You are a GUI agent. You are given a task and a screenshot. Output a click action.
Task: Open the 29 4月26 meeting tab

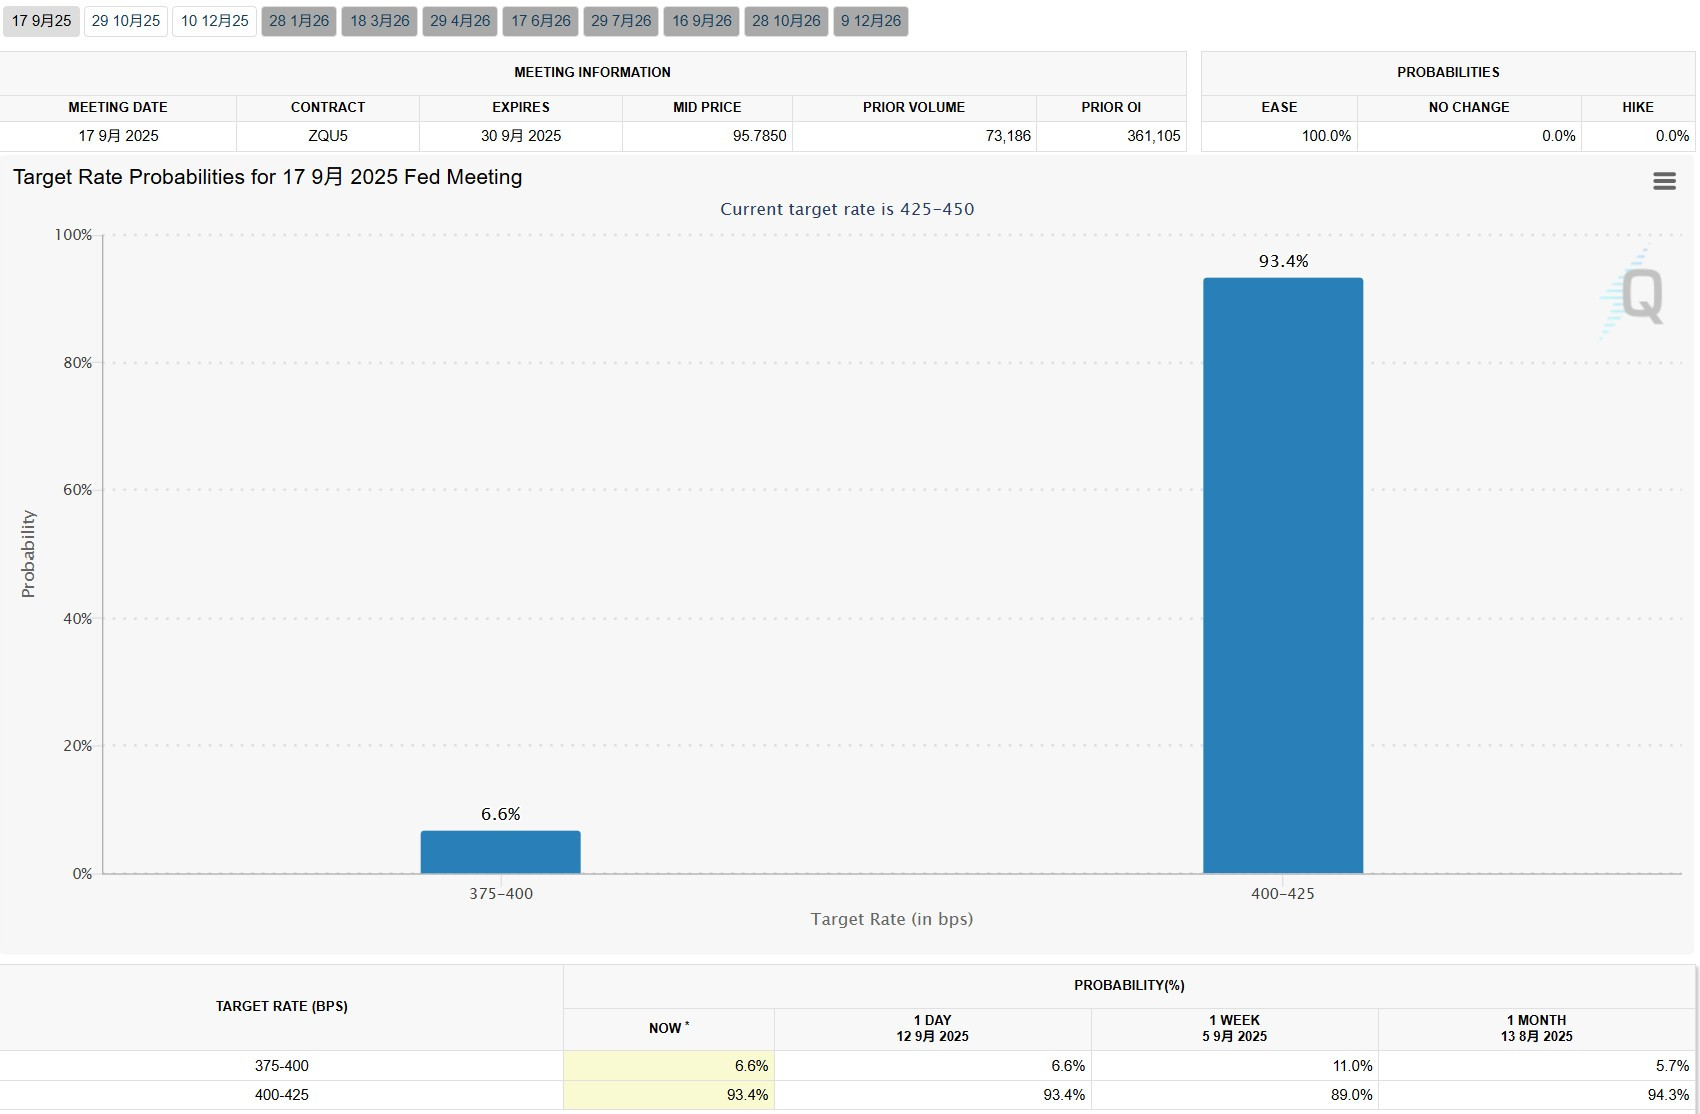(x=460, y=21)
